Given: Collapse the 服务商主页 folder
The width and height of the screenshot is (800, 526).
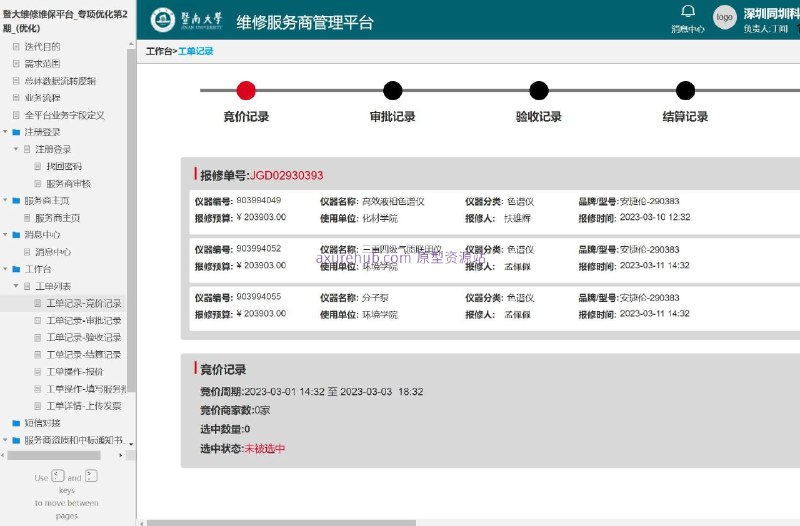Looking at the screenshot, I should coord(6,200).
